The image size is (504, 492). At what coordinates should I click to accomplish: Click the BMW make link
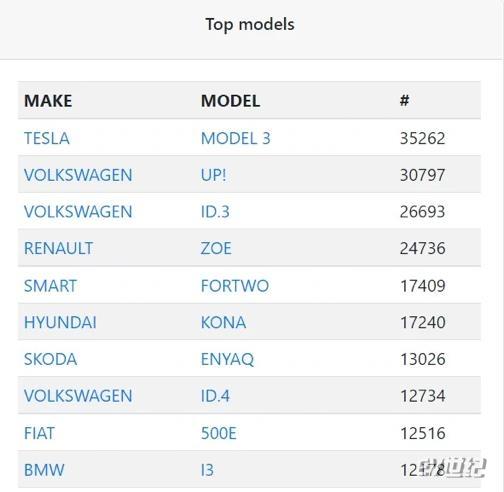(44, 470)
